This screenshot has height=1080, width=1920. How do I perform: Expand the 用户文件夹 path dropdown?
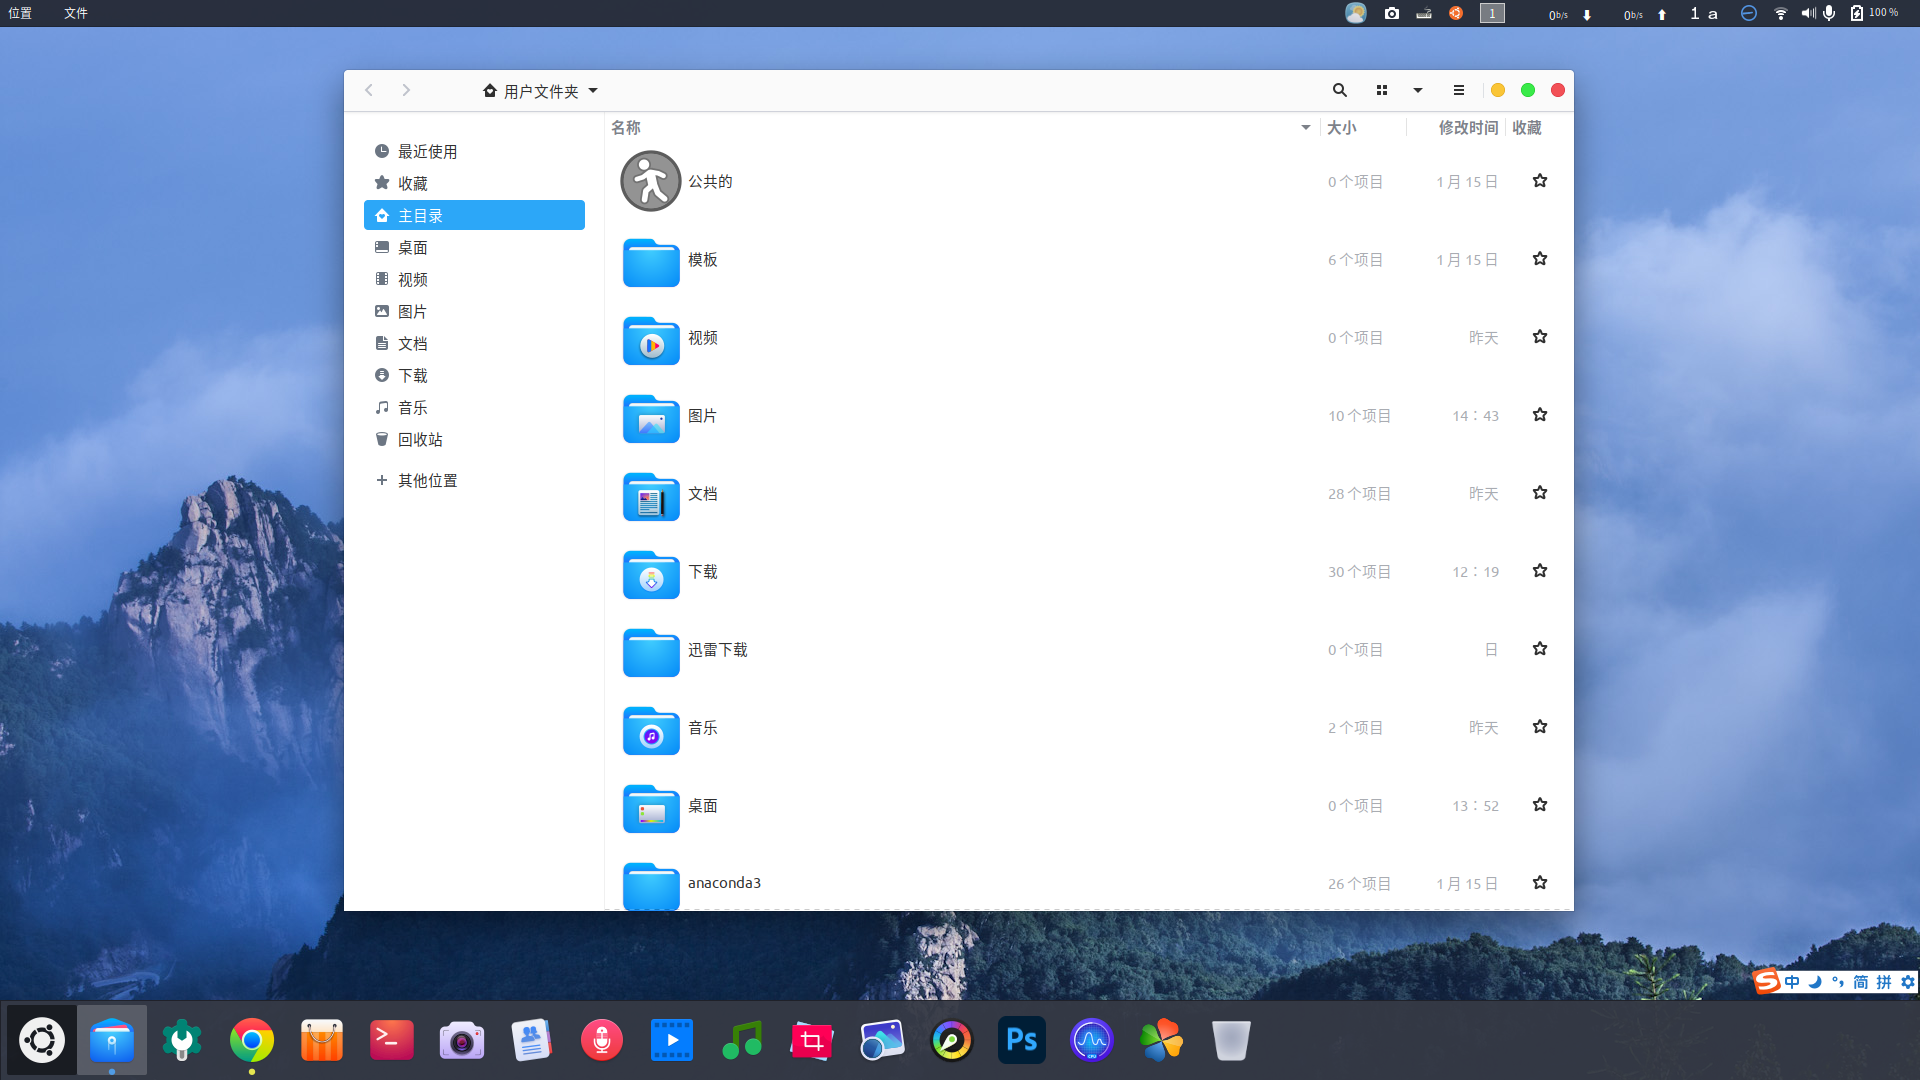pyautogui.click(x=593, y=91)
